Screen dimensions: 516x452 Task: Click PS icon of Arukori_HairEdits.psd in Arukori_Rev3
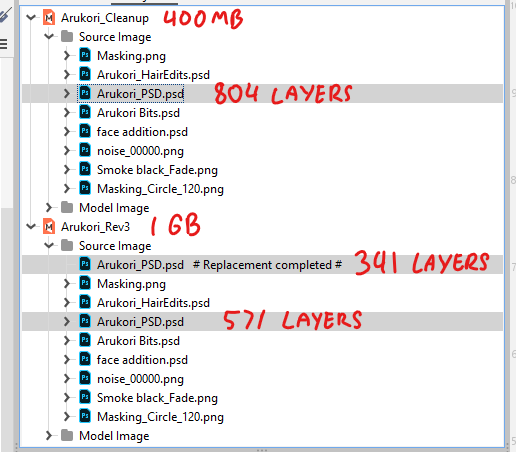click(85, 302)
